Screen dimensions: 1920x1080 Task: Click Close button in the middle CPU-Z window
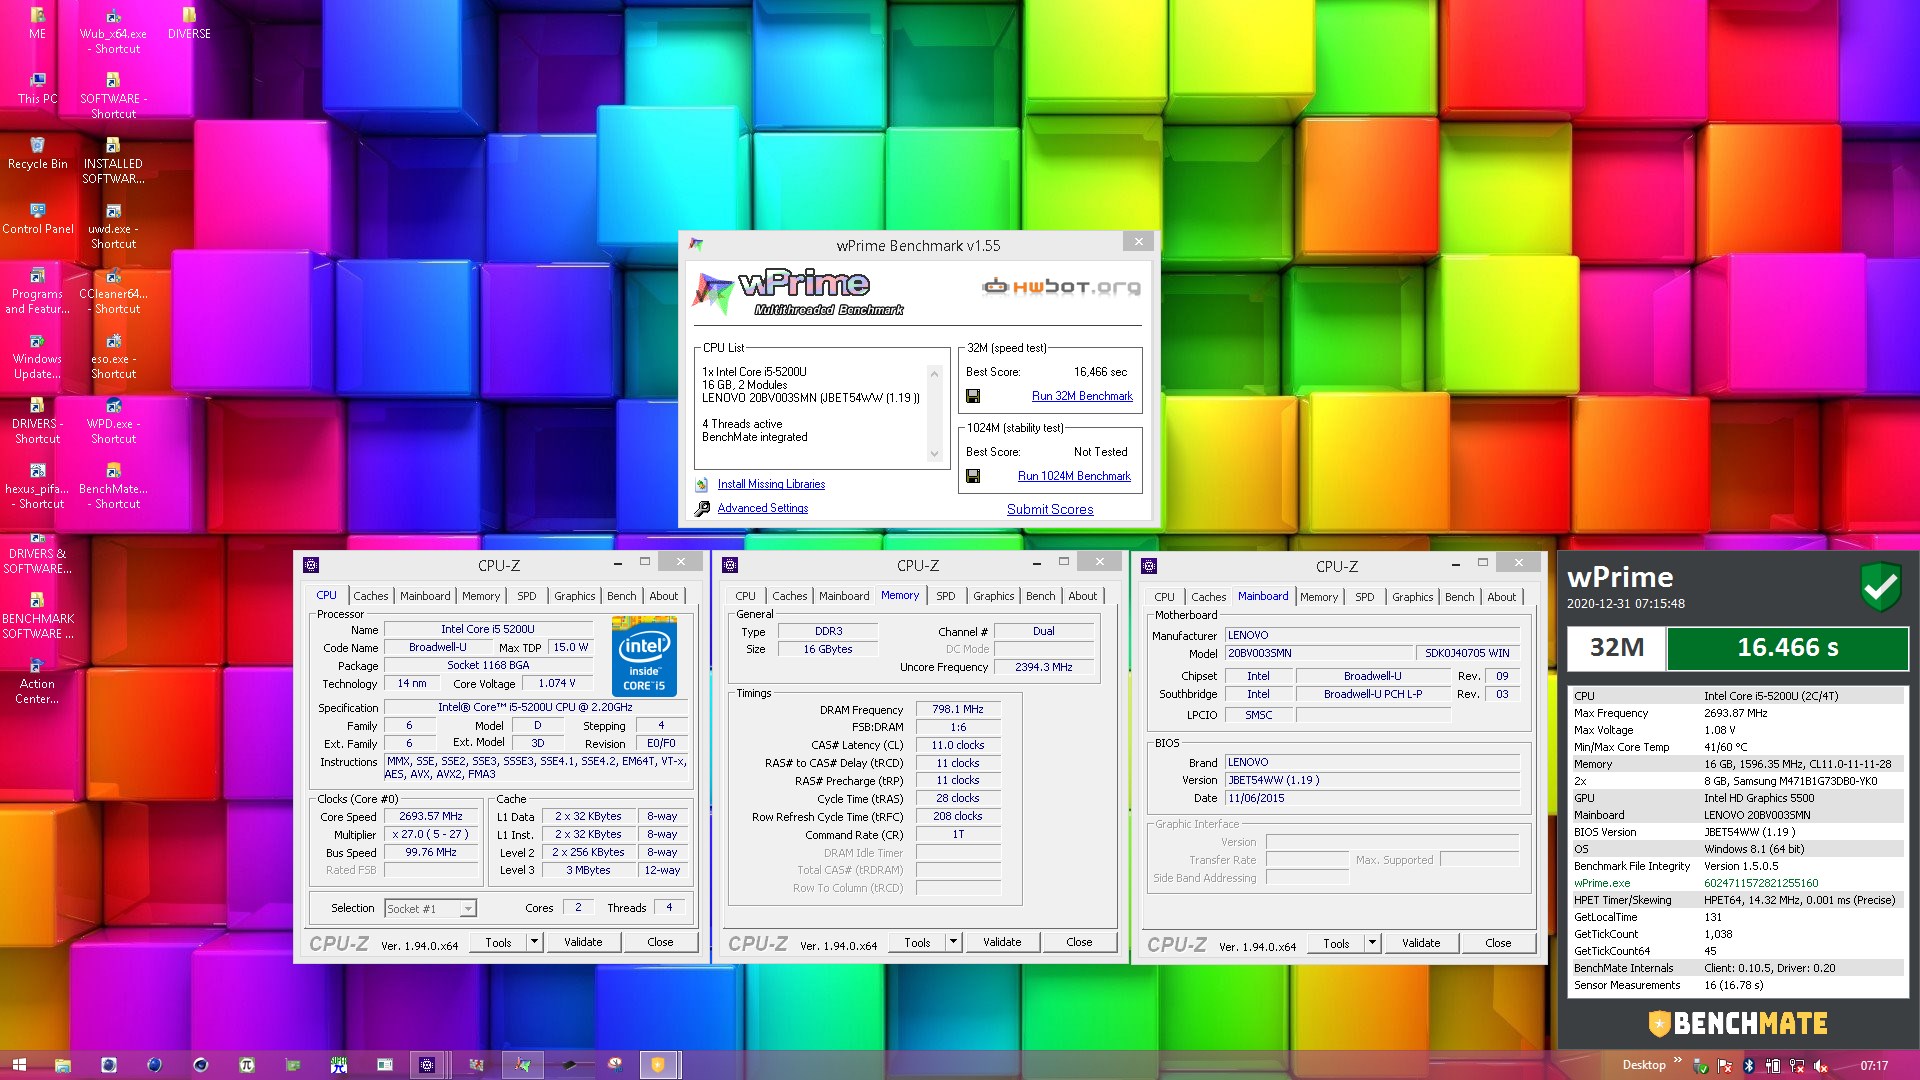1079,942
